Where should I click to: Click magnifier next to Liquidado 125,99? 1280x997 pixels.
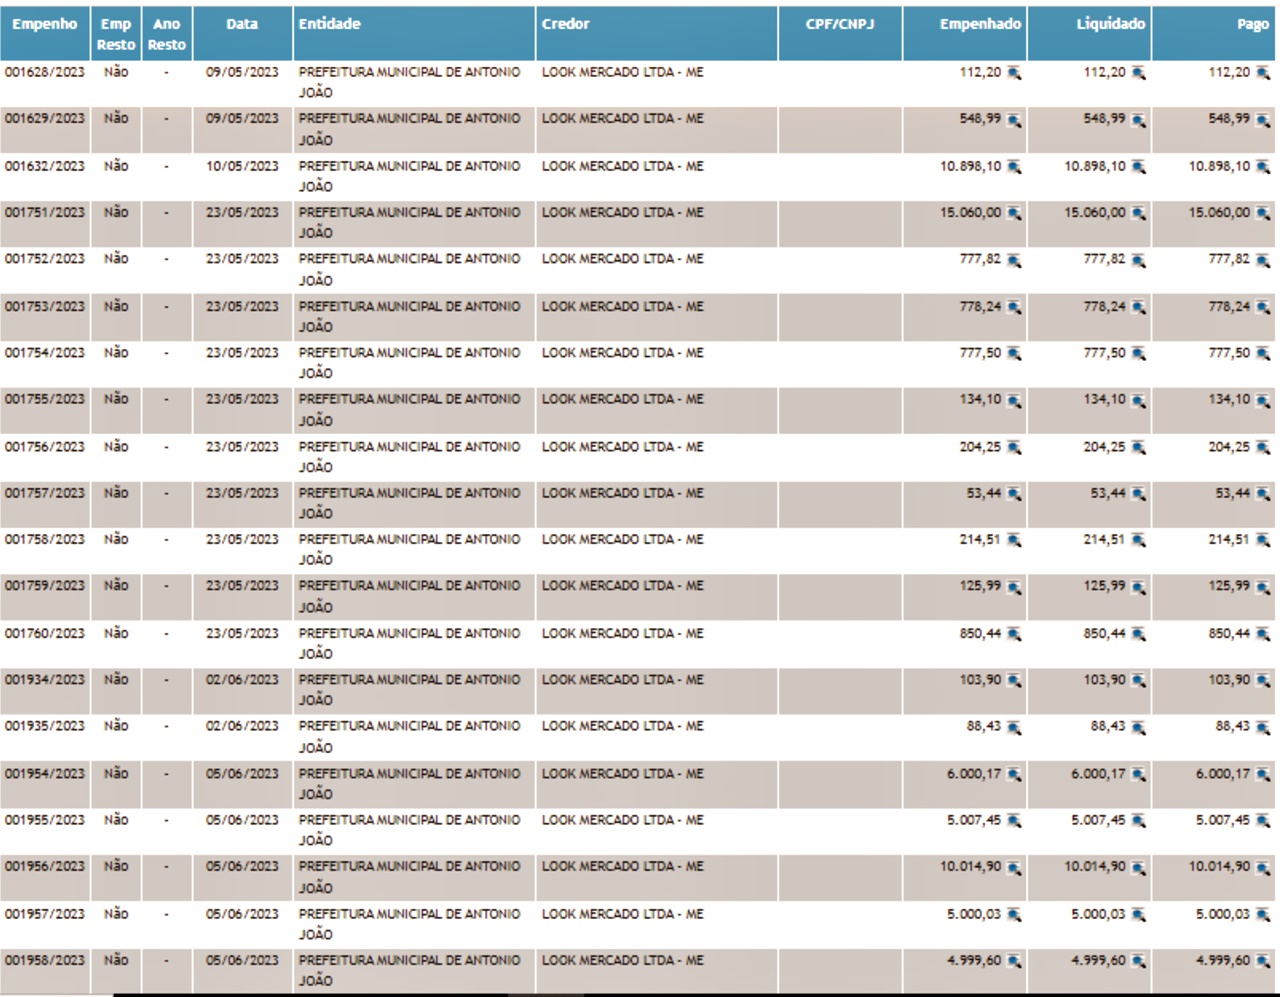coord(1138,587)
